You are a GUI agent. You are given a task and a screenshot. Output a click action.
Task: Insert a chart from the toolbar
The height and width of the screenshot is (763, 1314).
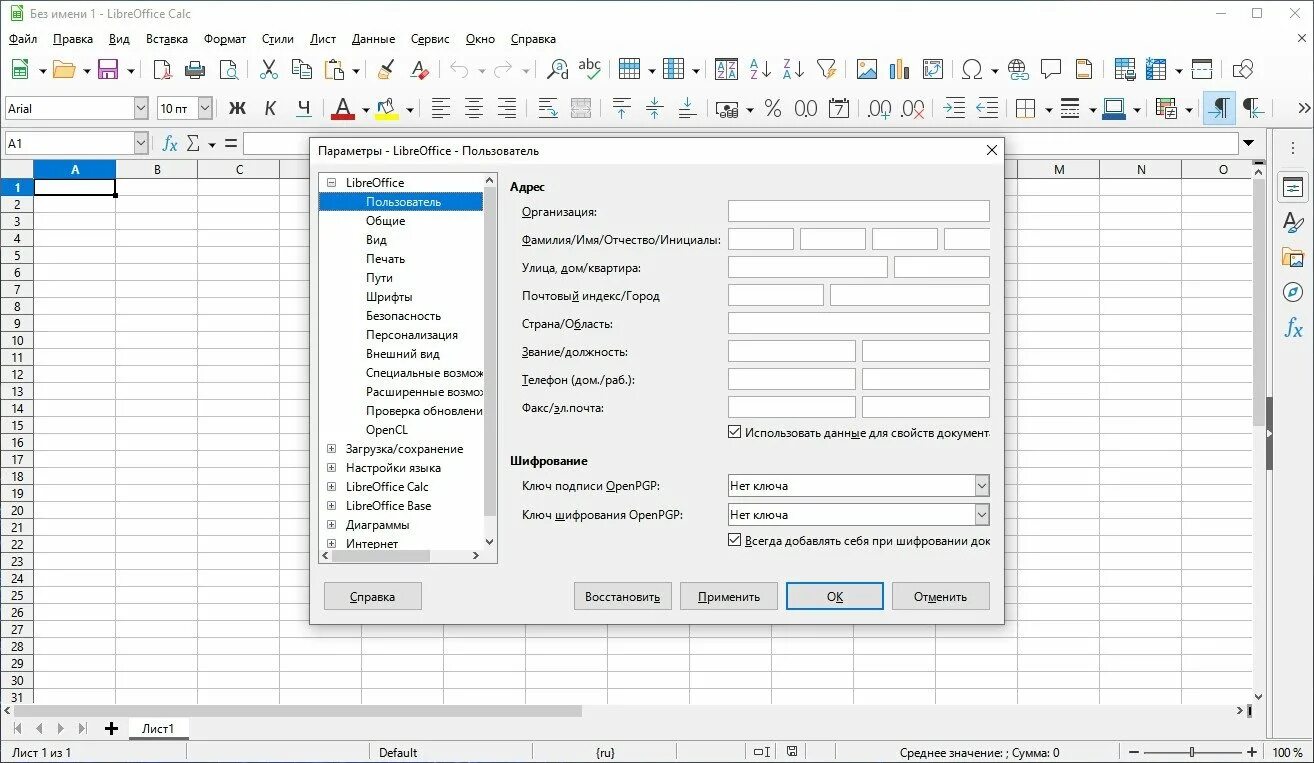coord(898,69)
